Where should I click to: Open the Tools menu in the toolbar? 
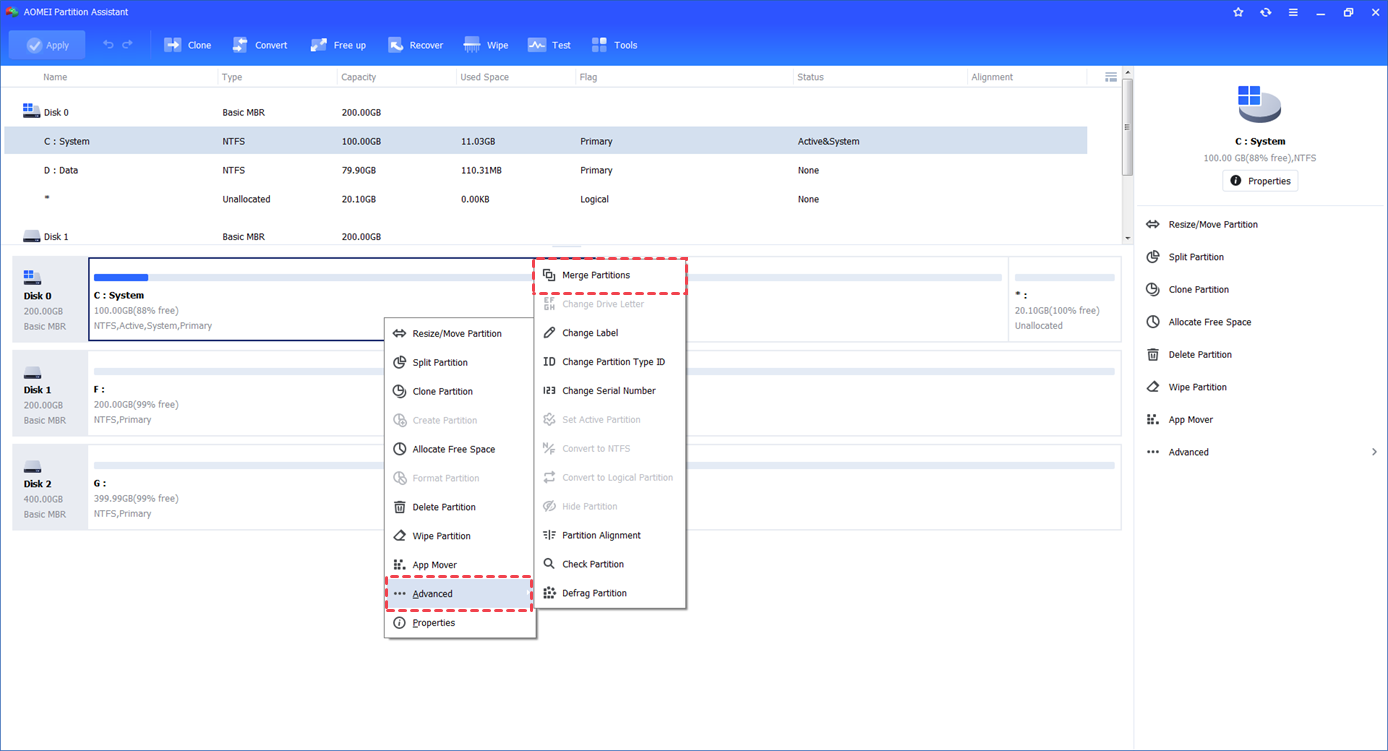614,45
